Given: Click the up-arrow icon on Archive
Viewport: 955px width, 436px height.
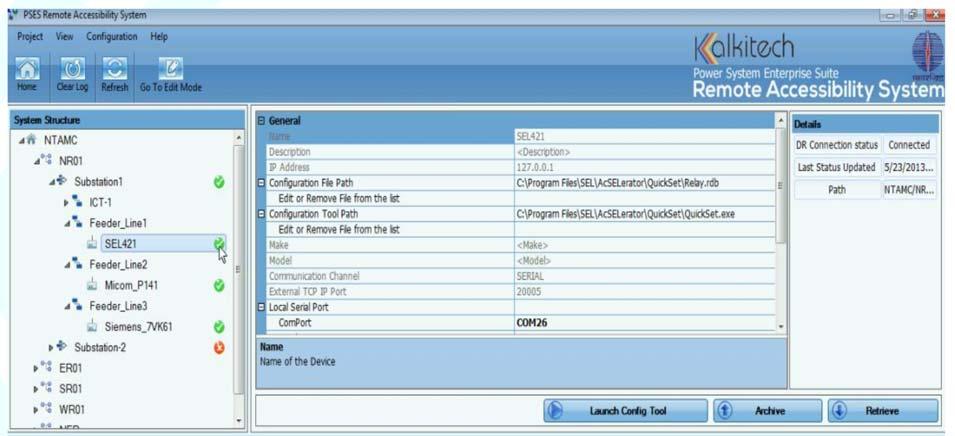Looking at the screenshot, I should pos(725,410).
